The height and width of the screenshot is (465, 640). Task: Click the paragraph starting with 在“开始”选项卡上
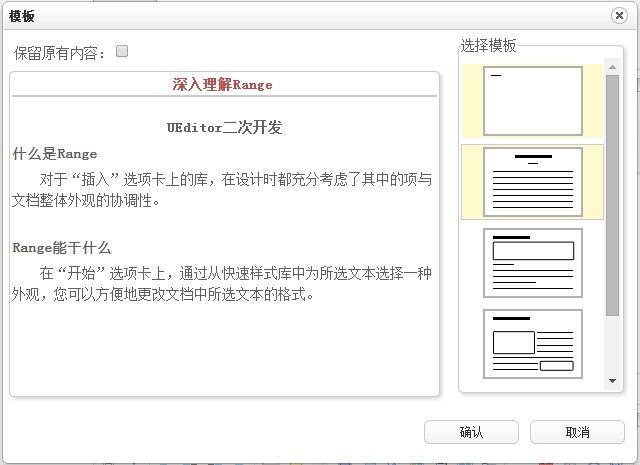pyautogui.click(x=224, y=283)
